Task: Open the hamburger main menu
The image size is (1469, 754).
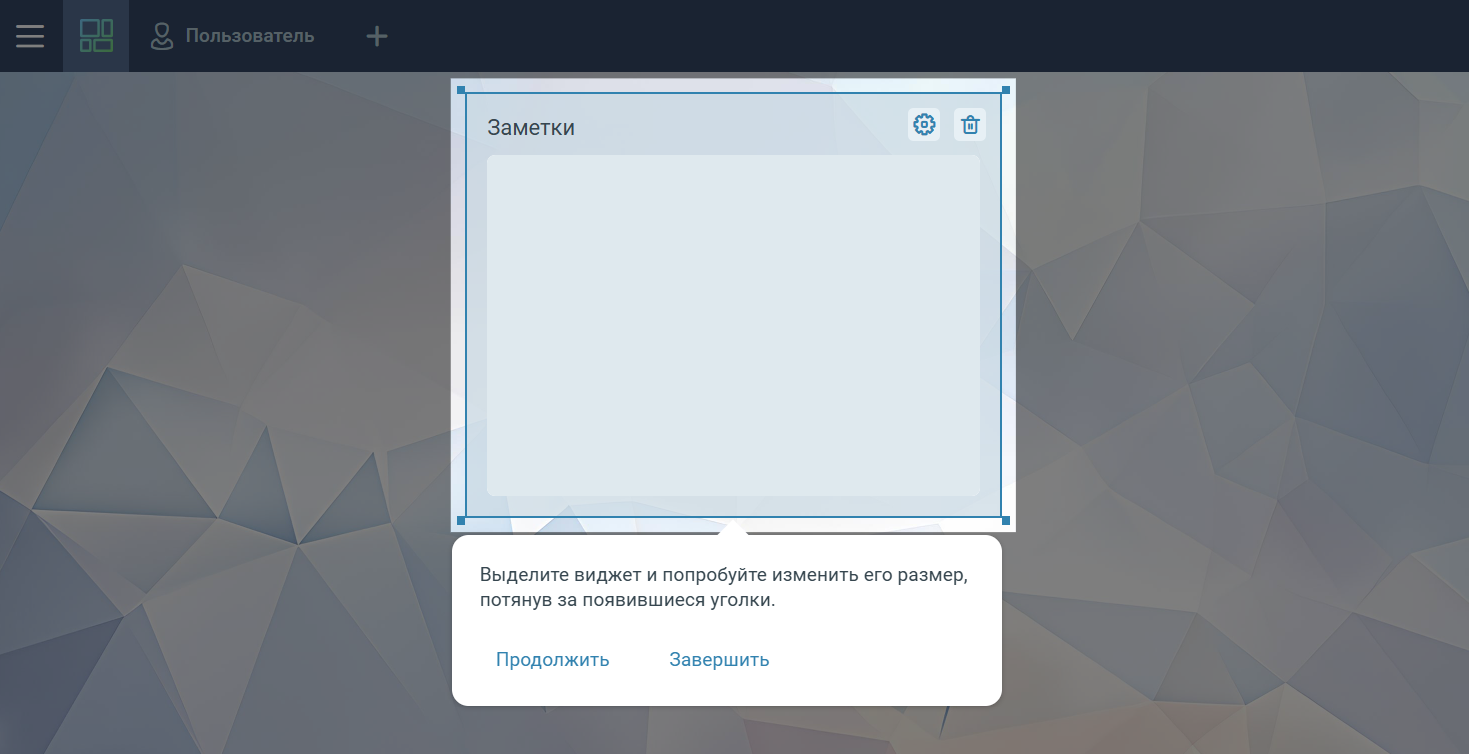Action: coord(30,36)
